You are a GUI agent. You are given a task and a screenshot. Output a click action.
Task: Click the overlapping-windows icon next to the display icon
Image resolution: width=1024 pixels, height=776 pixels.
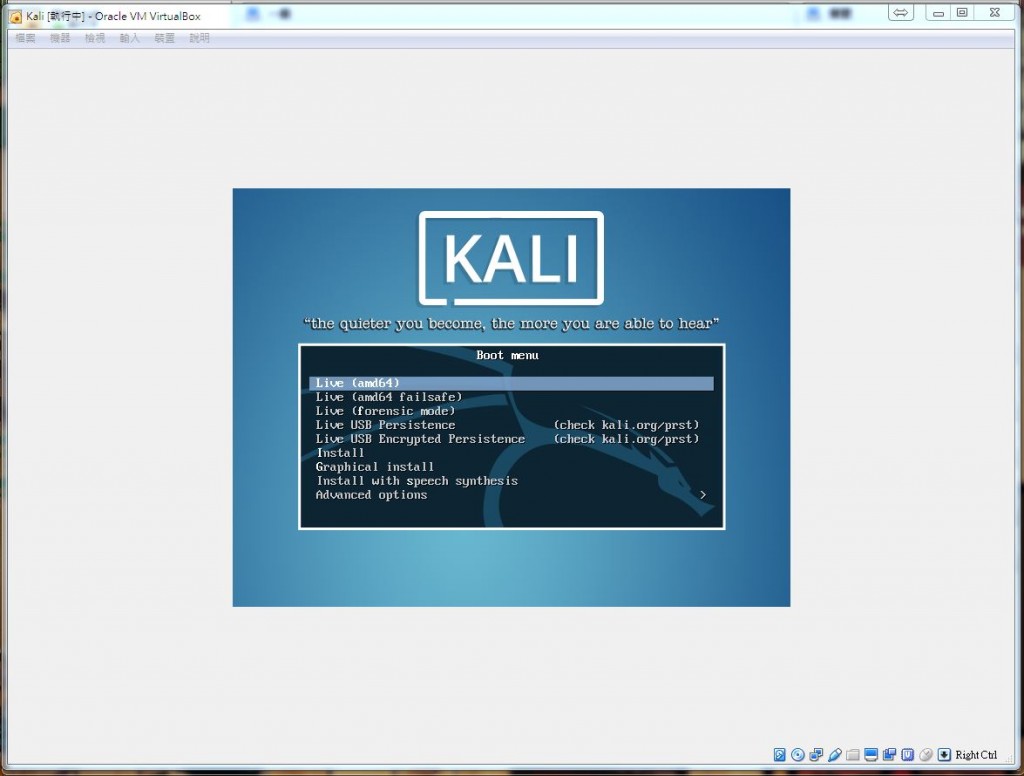[889, 755]
